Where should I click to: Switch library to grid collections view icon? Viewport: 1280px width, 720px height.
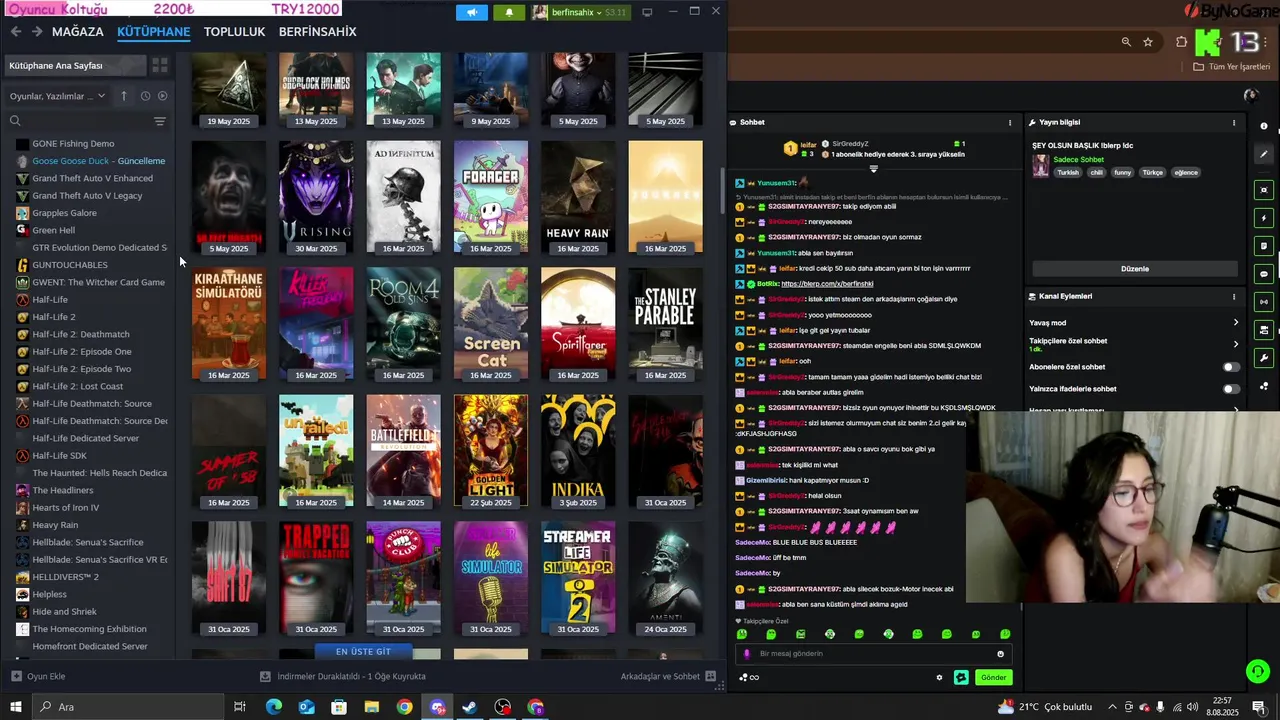coord(159,65)
